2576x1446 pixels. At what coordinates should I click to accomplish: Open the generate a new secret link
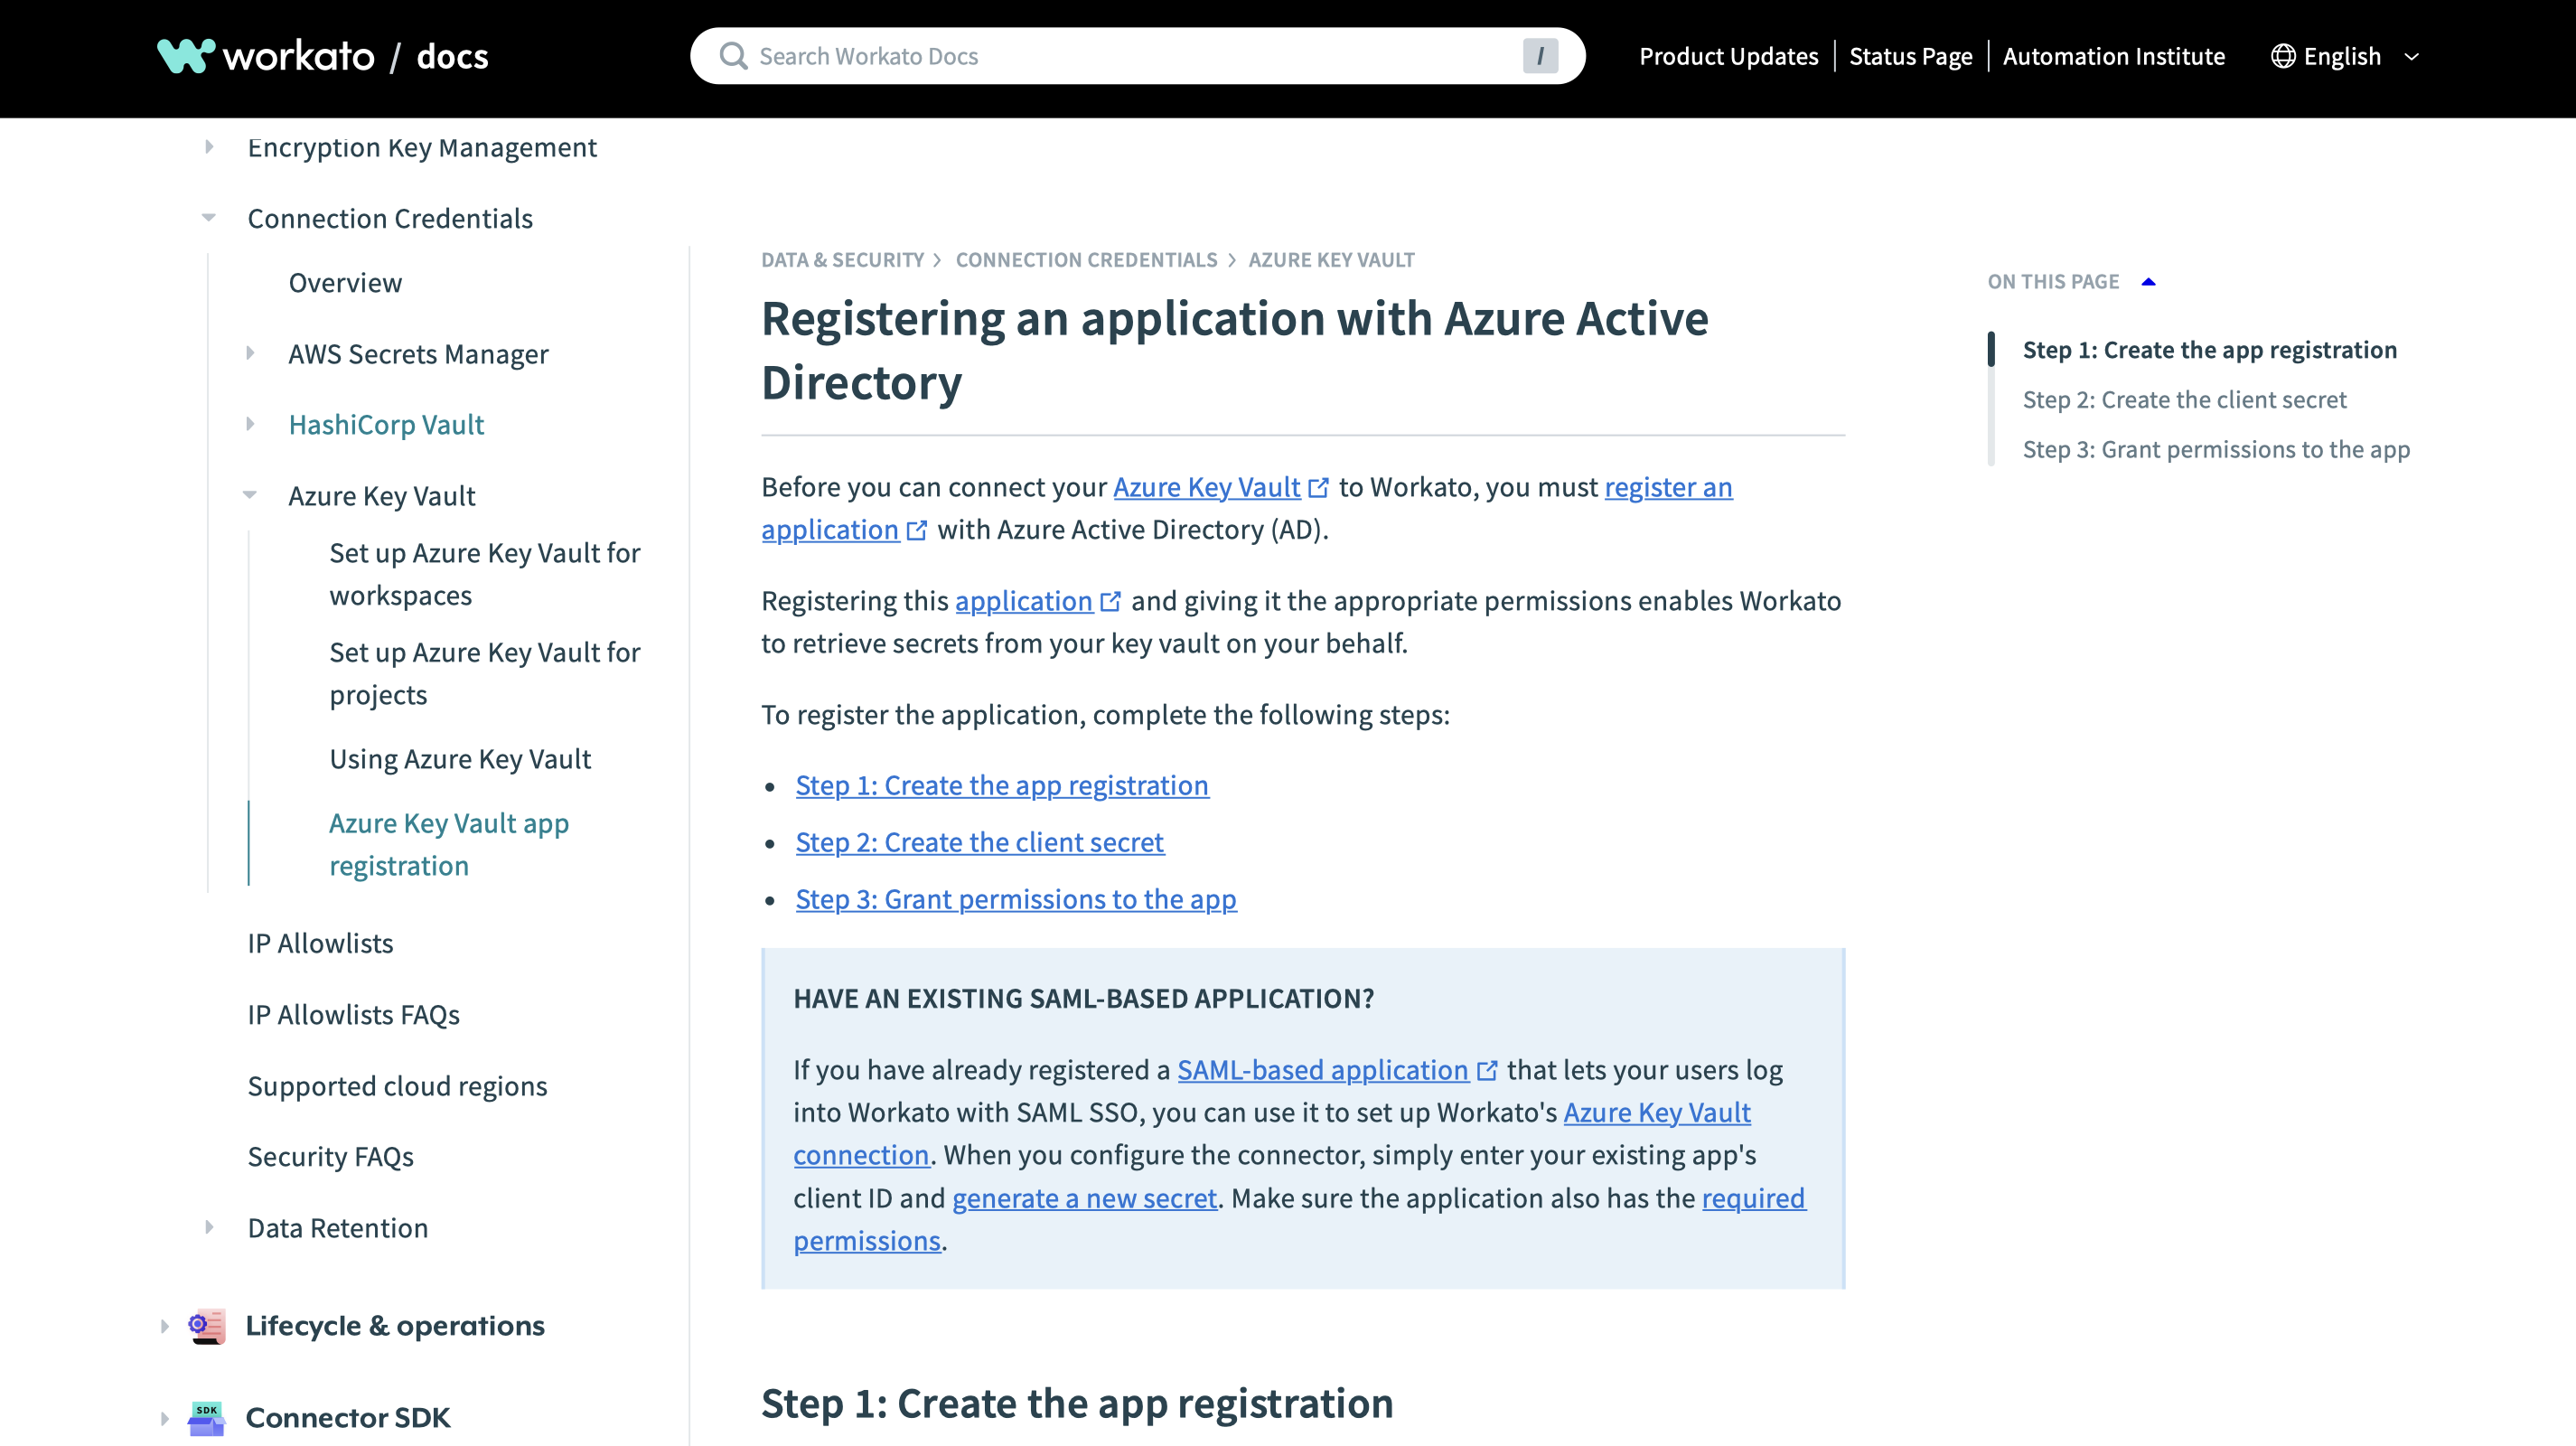pyautogui.click(x=1084, y=1198)
